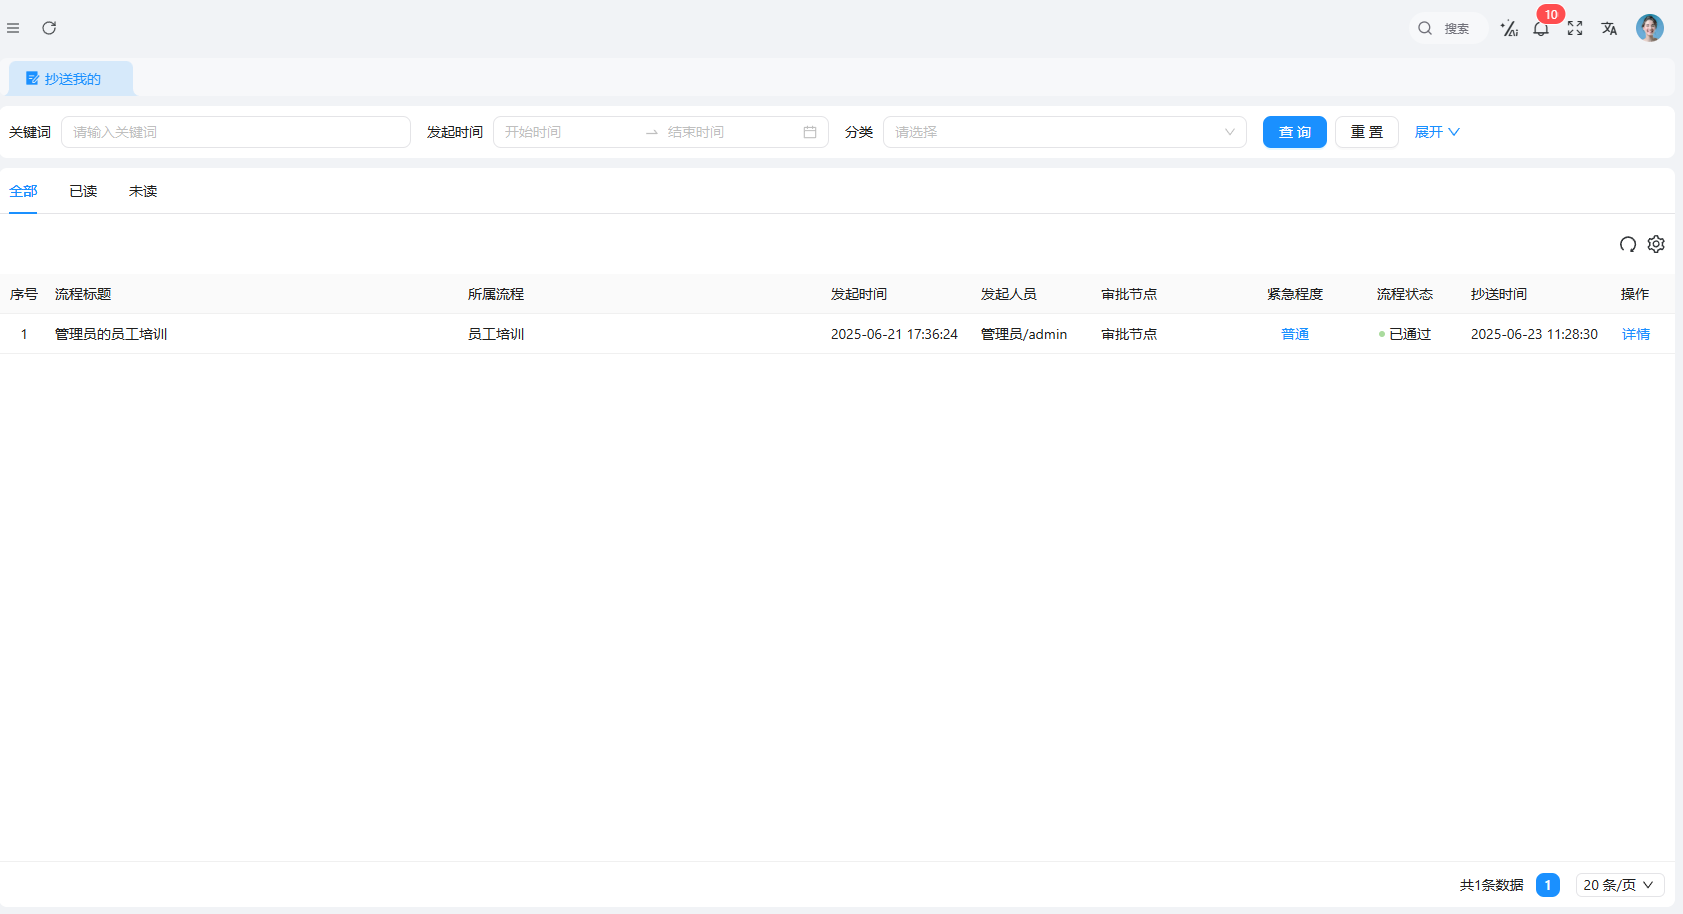
Task: Change page size from 20 条/页
Action: pos(1619,885)
